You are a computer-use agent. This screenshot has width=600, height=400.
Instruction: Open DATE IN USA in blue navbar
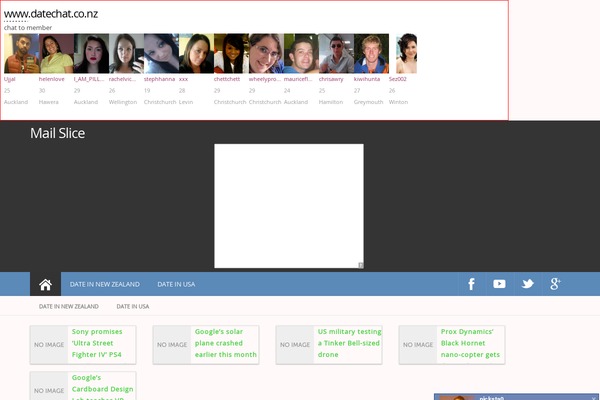pyautogui.click(x=176, y=284)
